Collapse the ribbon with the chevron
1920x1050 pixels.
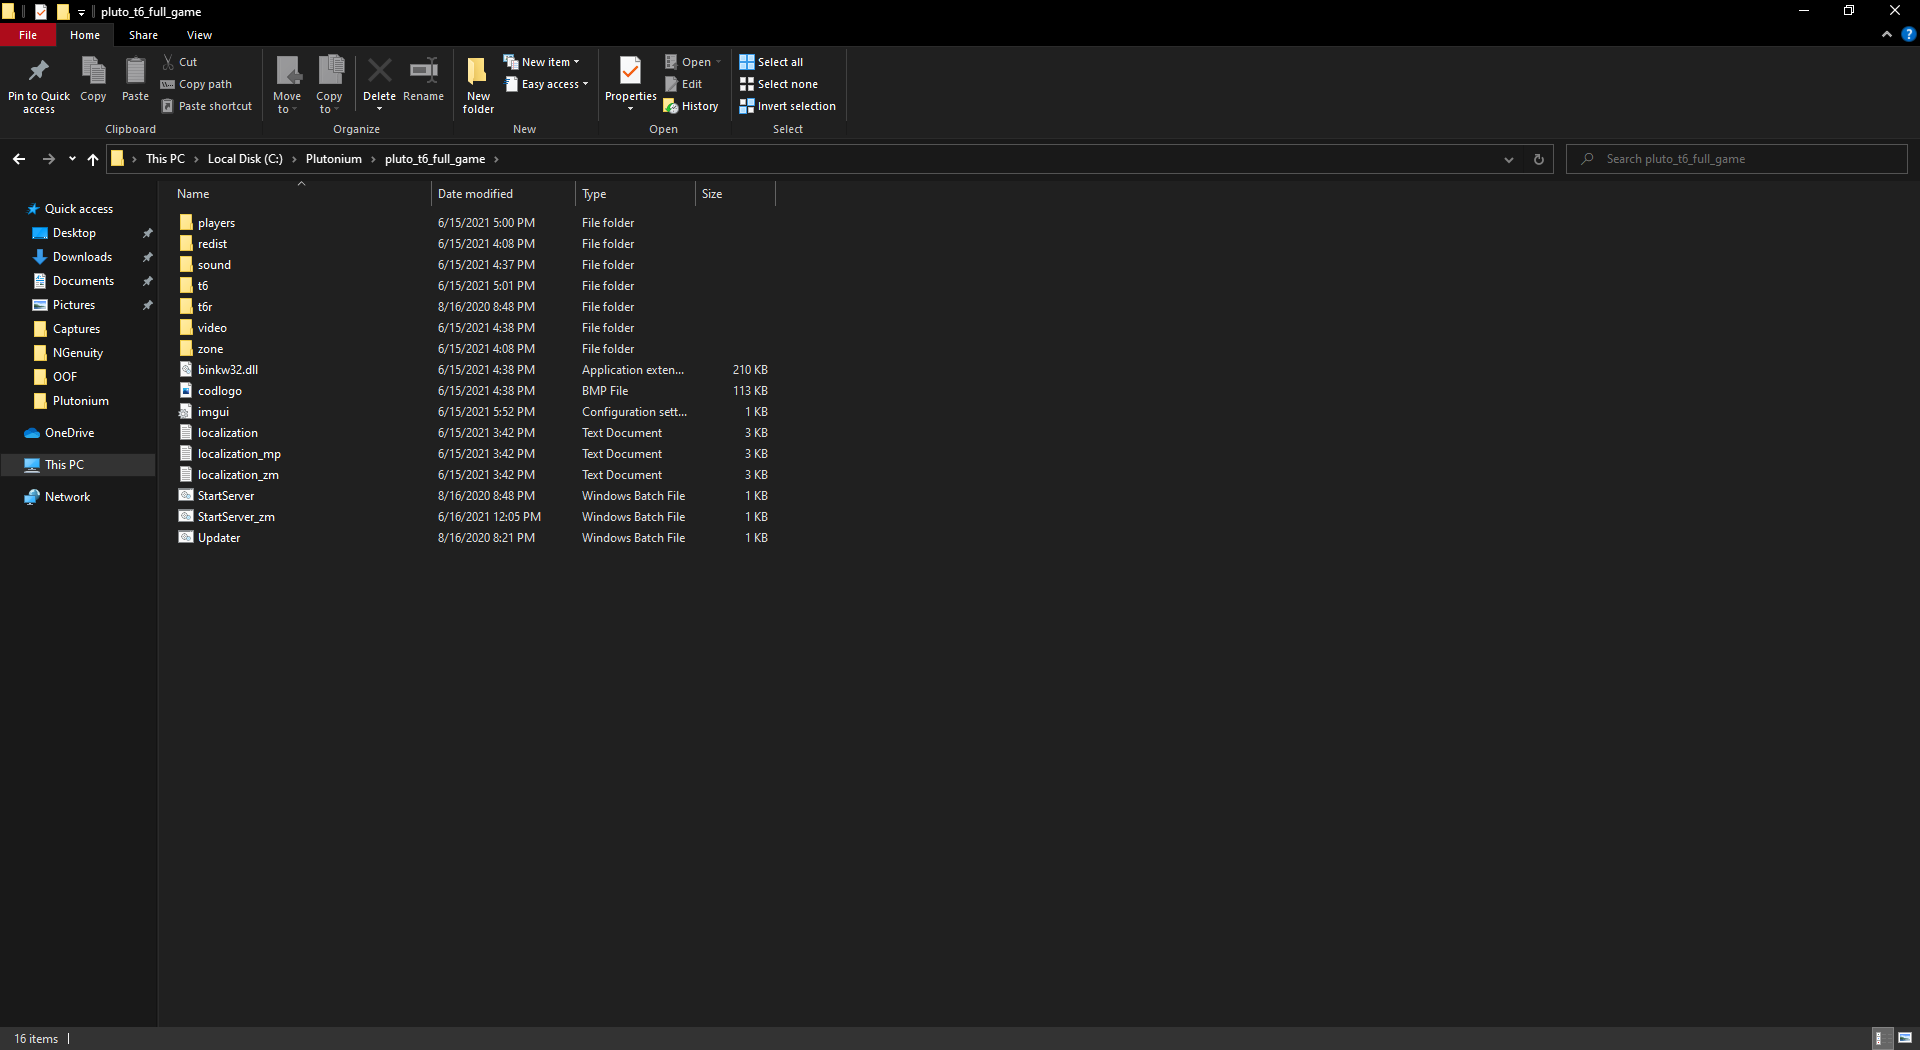click(1887, 34)
